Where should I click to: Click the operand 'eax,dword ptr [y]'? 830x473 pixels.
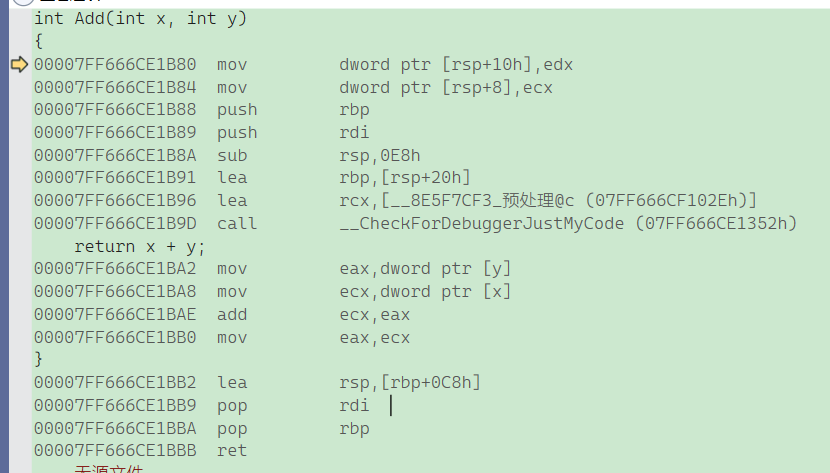coord(425,269)
